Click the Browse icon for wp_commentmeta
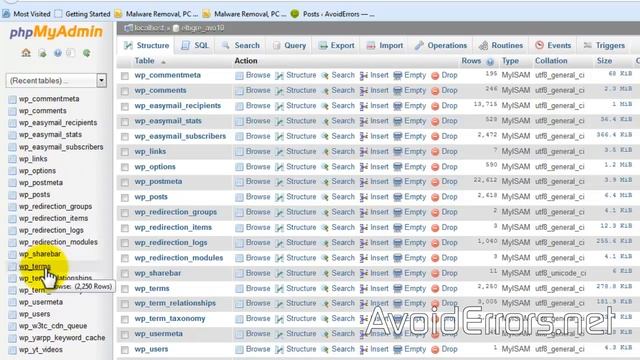640x360 pixels. tap(240, 76)
